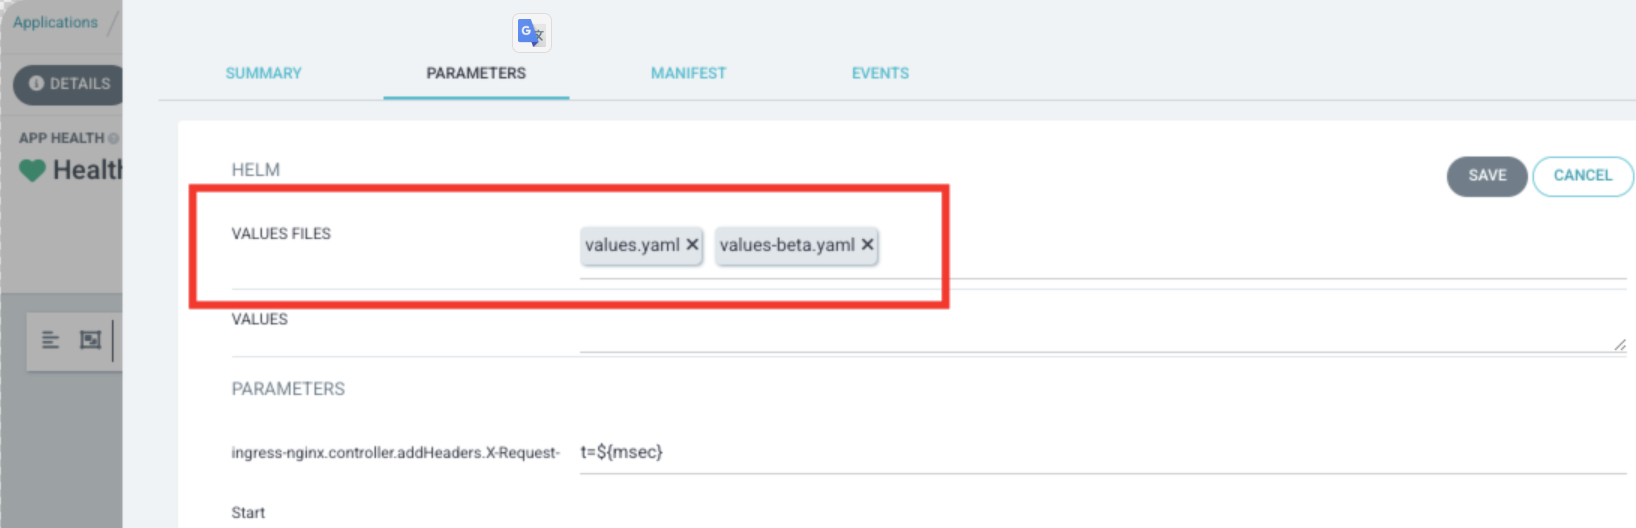Grab the VALUES textarea resize handle
The height and width of the screenshot is (528, 1636).
click(x=1619, y=345)
